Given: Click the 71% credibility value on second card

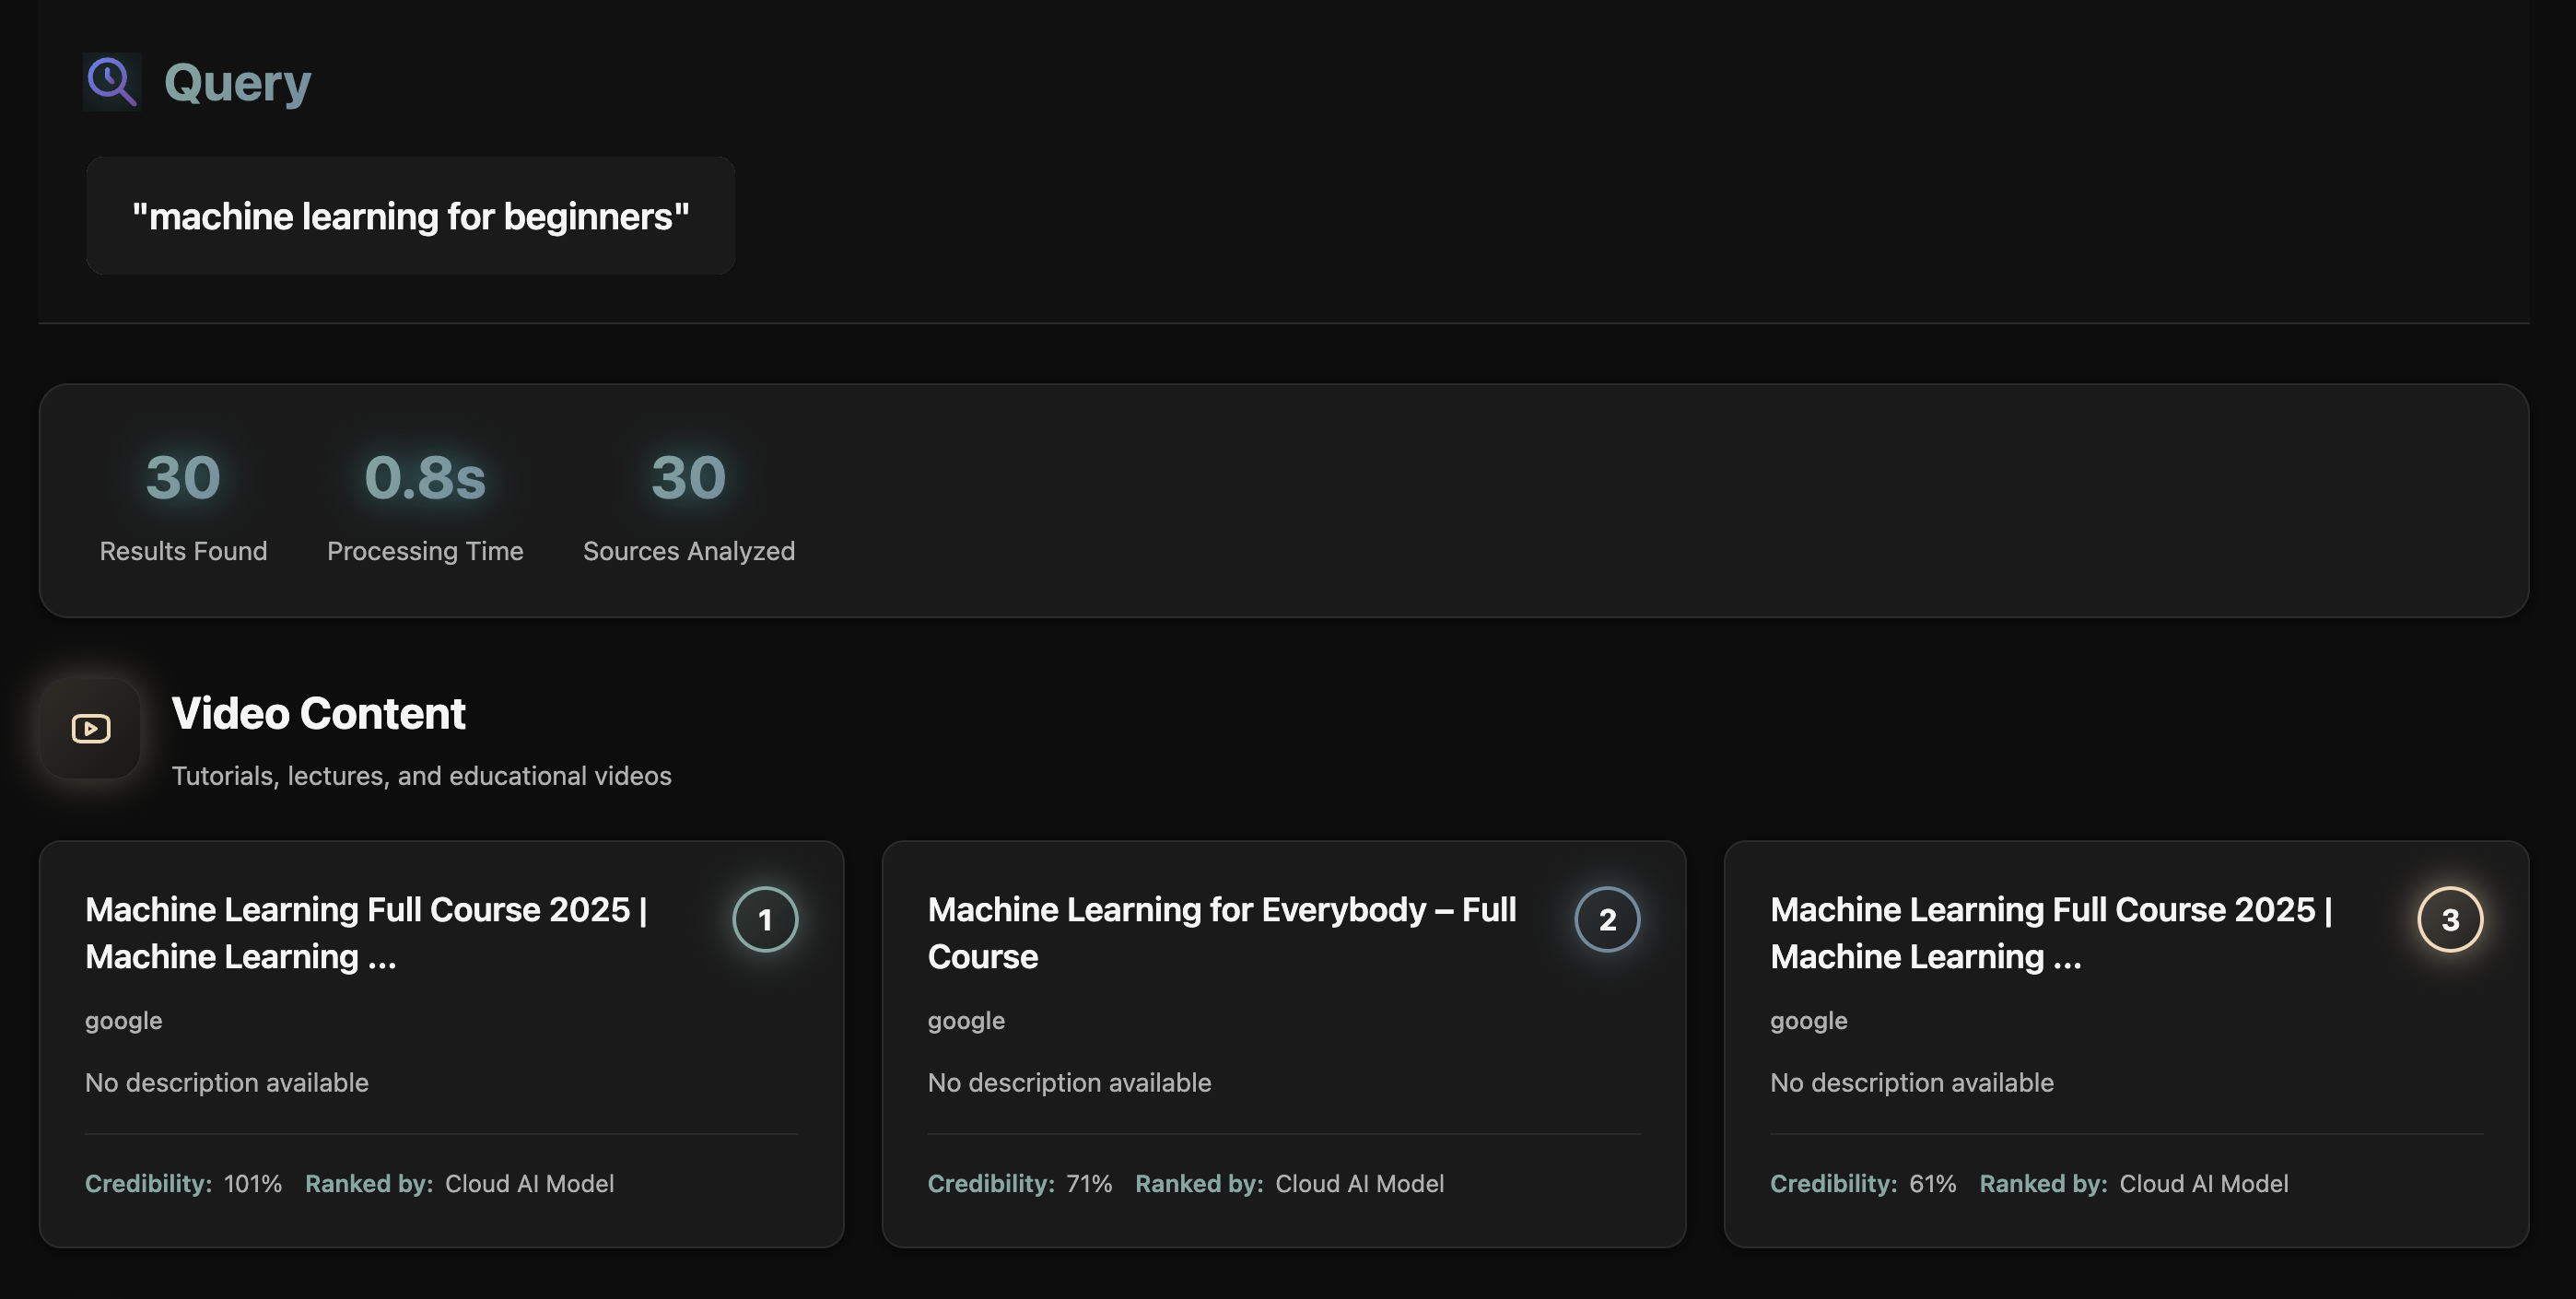Looking at the screenshot, I should pyautogui.click(x=1089, y=1184).
